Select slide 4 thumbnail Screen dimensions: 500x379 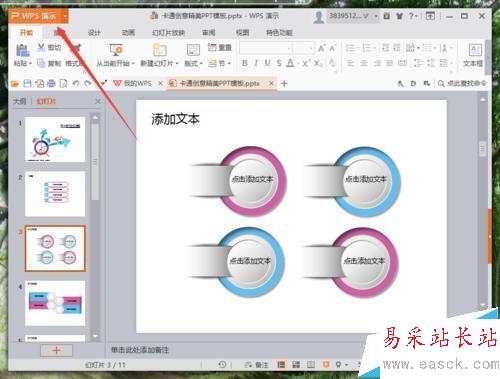coord(55,303)
